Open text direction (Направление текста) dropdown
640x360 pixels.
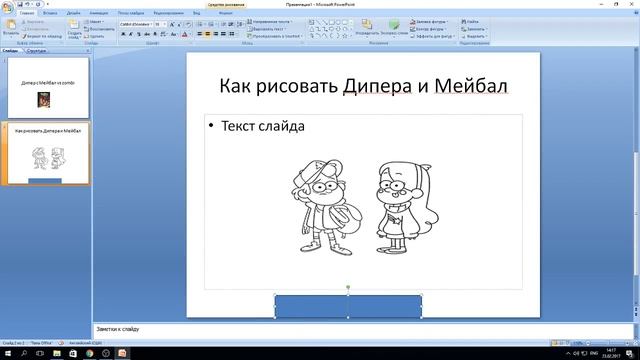[270, 22]
